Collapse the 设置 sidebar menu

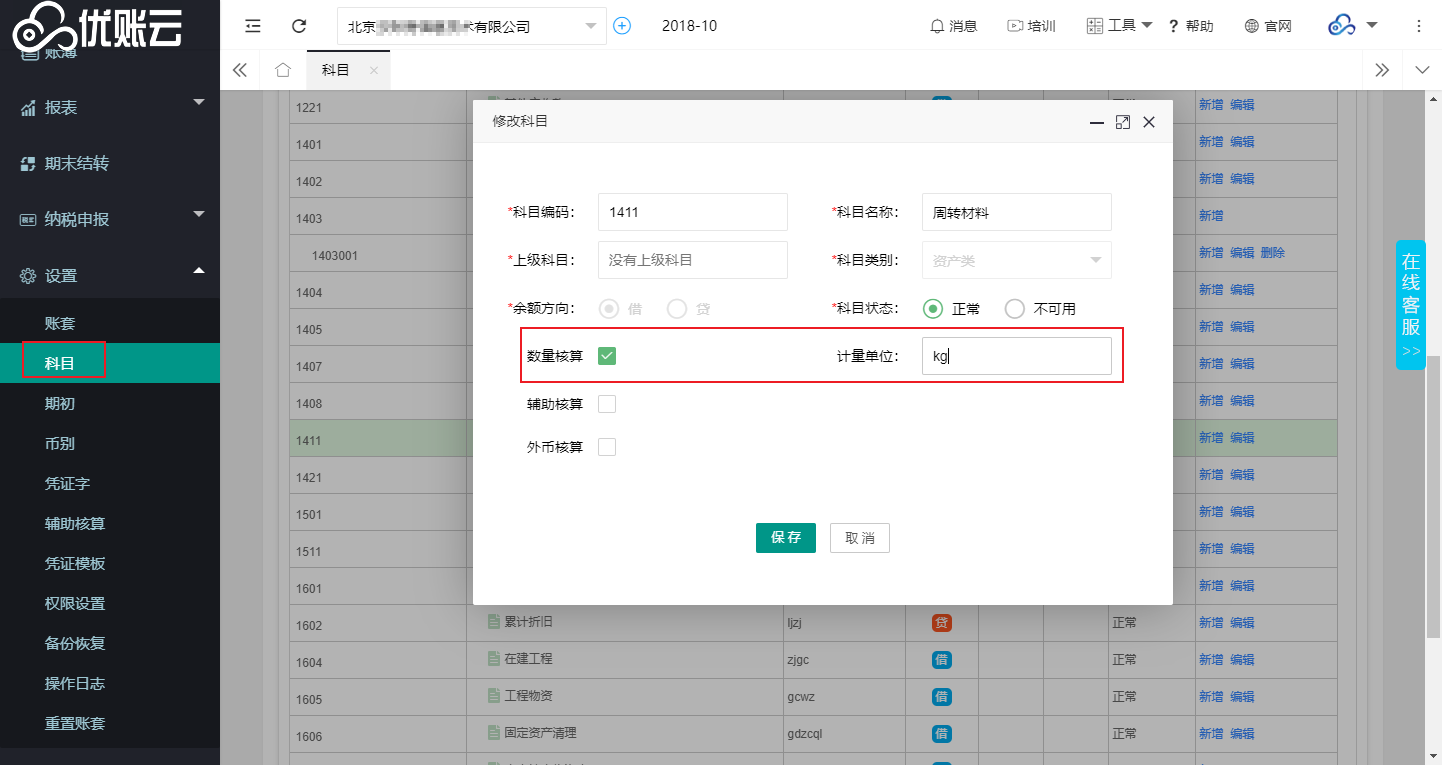110,275
